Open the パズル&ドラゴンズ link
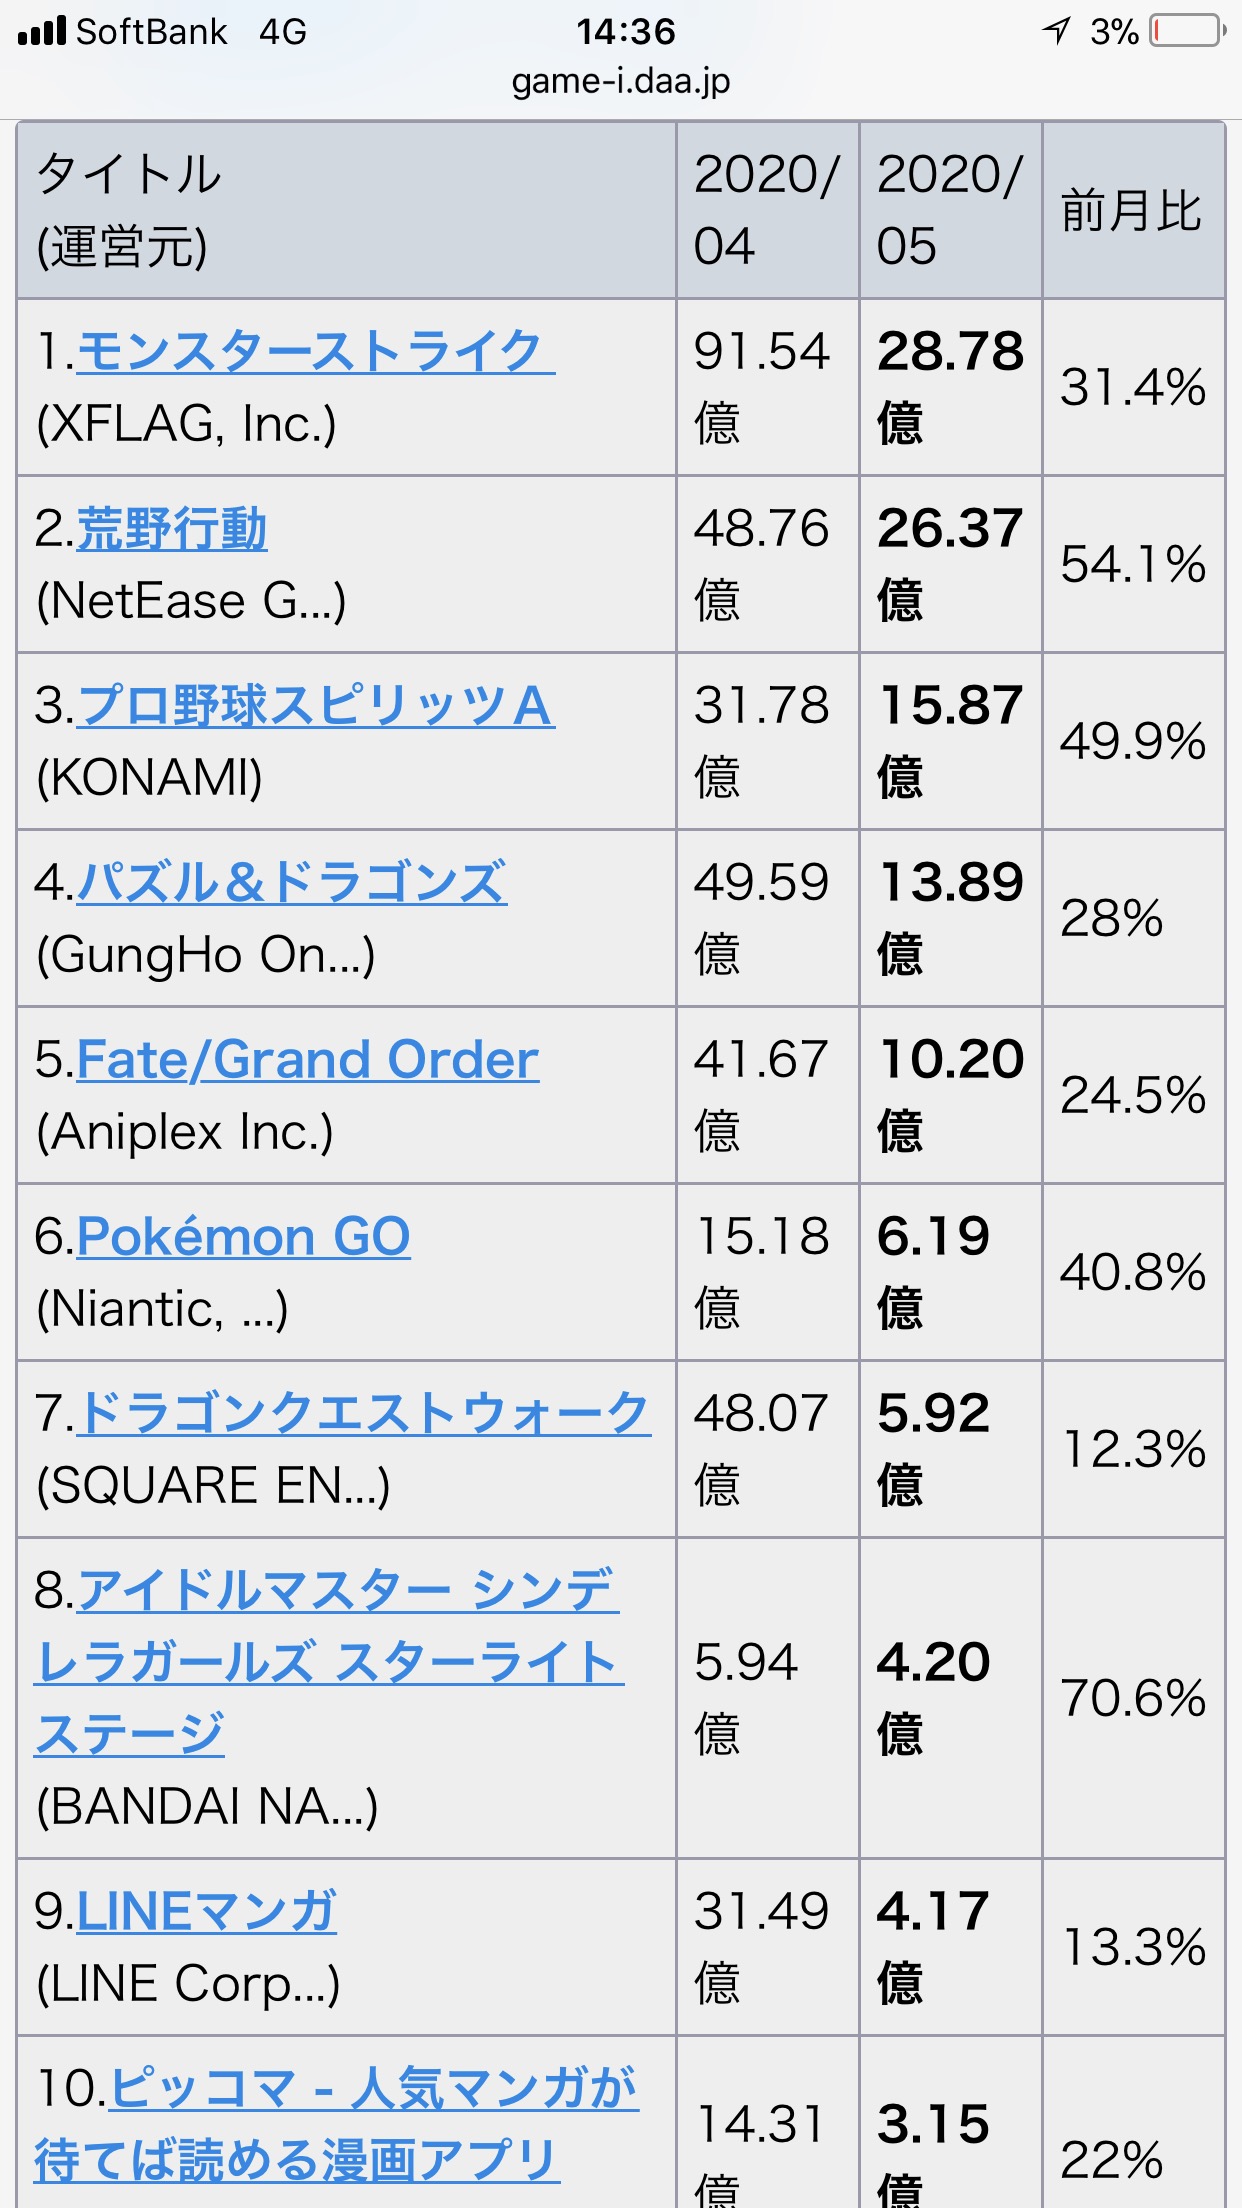 pyautogui.click(x=291, y=883)
